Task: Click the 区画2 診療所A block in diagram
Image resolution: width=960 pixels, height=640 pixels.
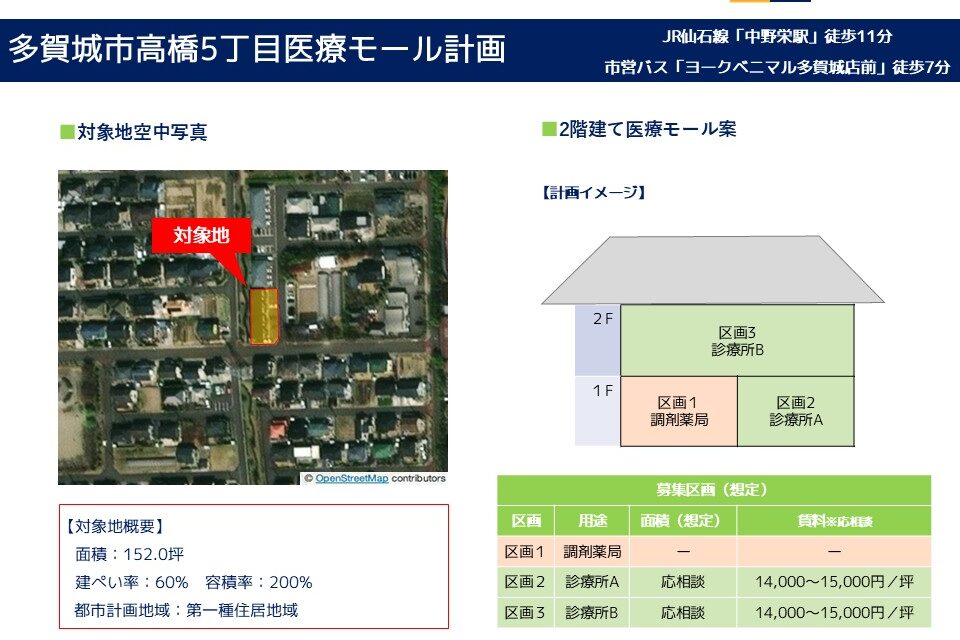Action: [796, 411]
